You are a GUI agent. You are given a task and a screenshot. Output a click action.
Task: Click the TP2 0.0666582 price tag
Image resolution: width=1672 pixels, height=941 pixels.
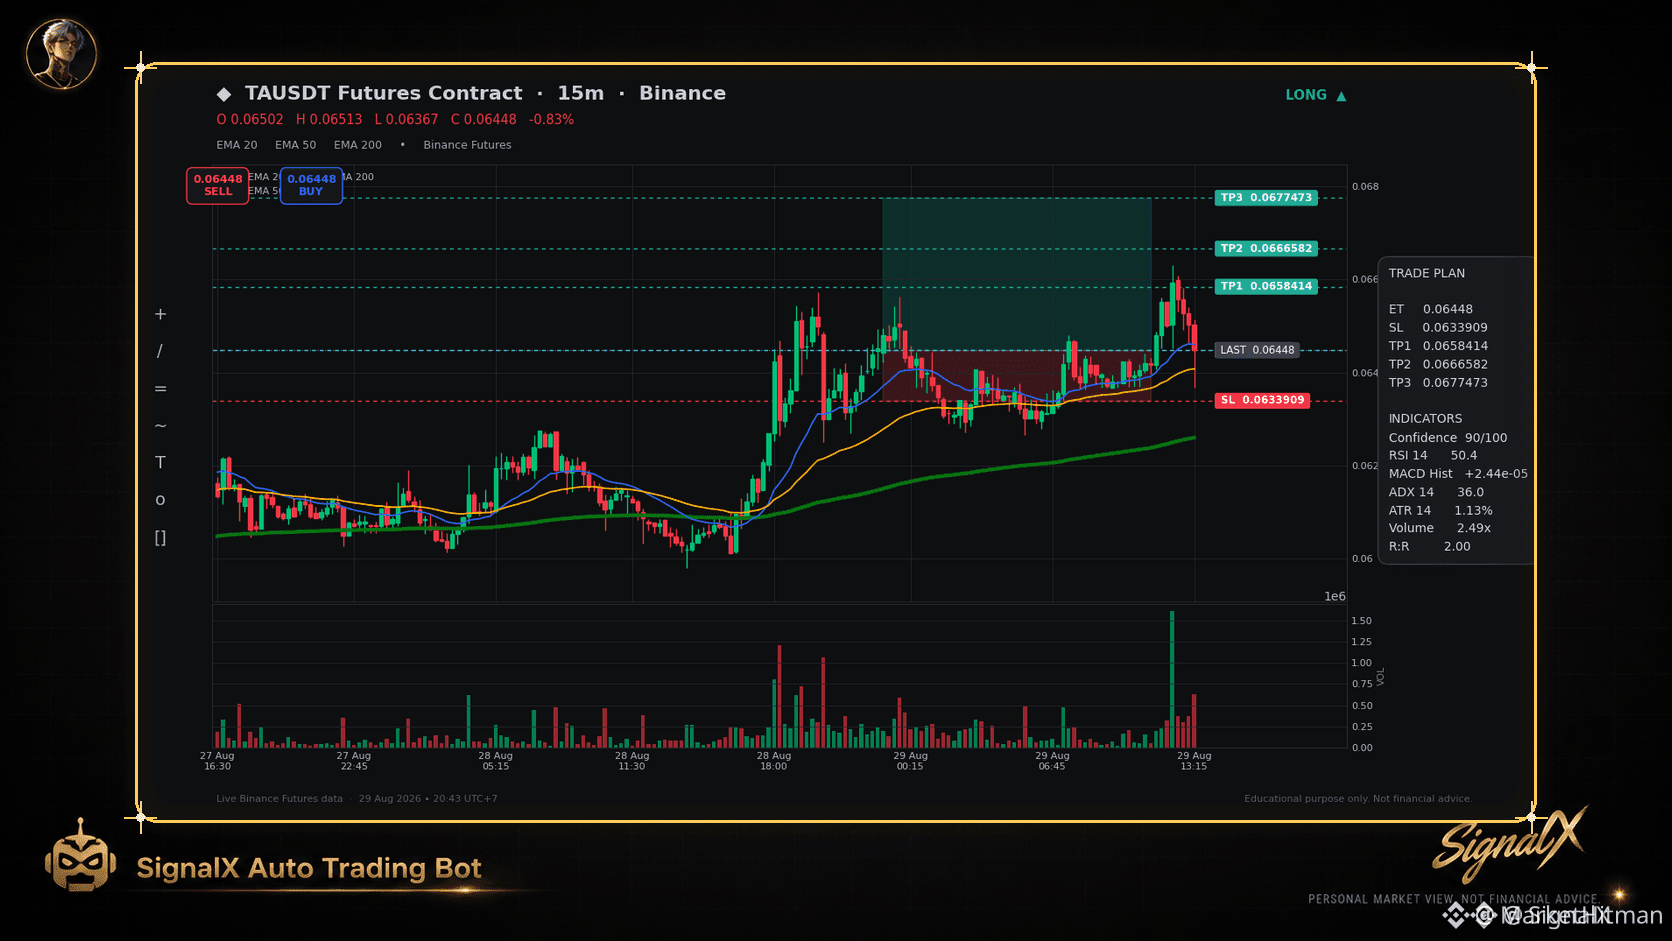1266,248
